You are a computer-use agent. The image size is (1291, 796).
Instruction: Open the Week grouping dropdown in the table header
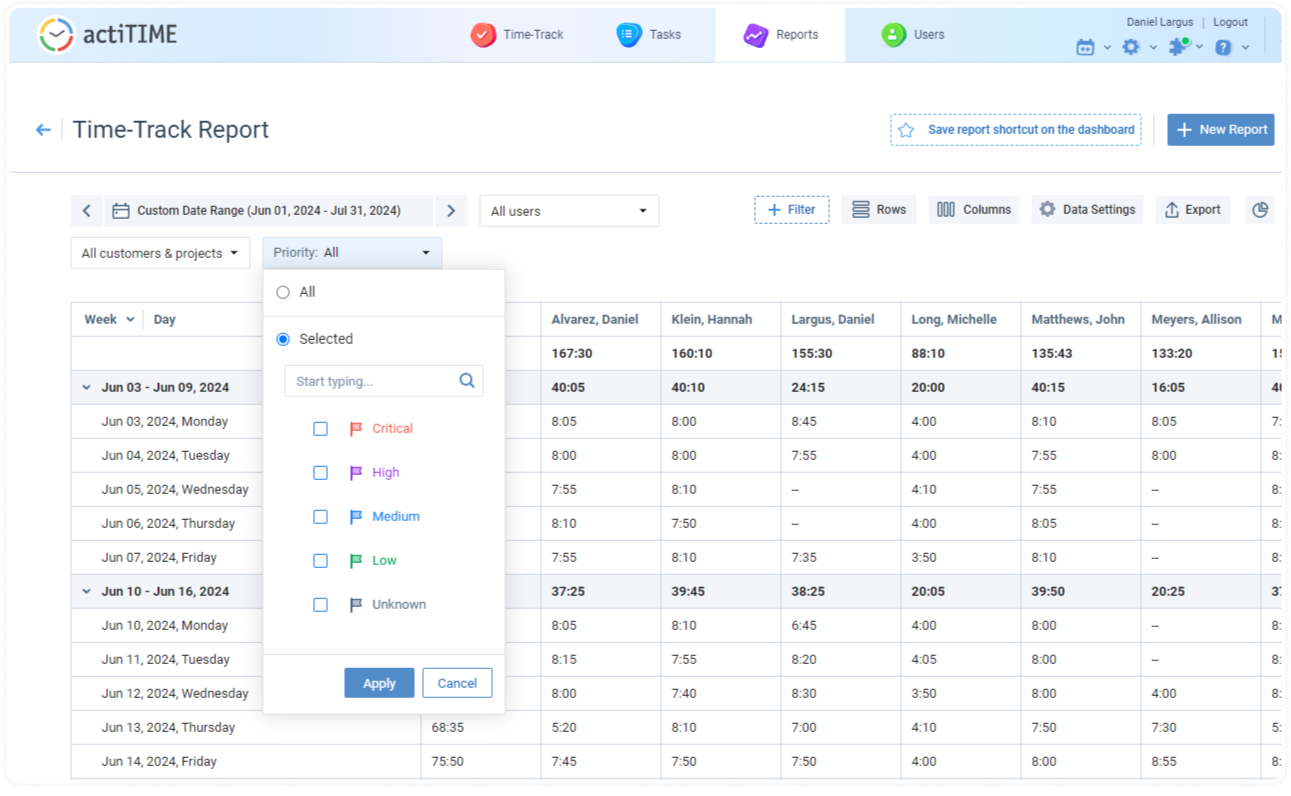[x=130, y=320]
